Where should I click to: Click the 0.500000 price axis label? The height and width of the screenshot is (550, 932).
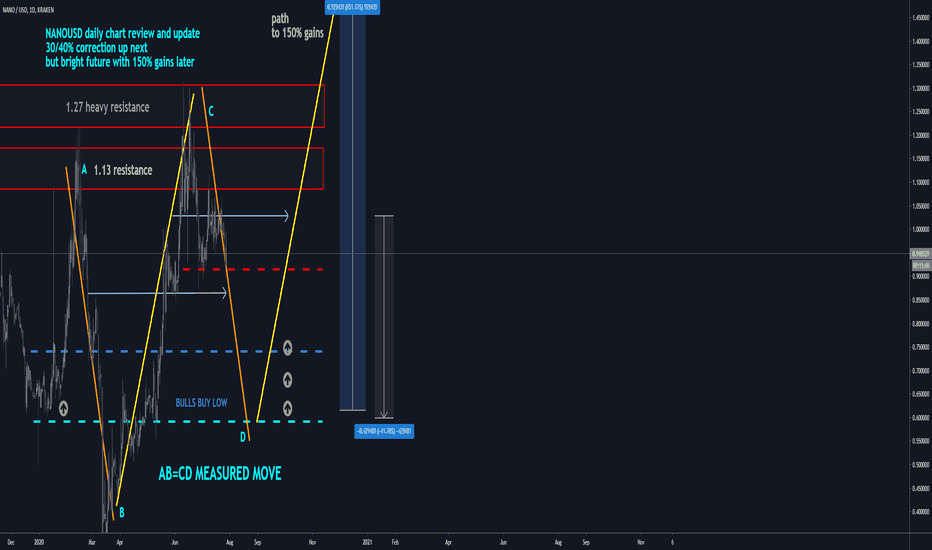(921, 465)
